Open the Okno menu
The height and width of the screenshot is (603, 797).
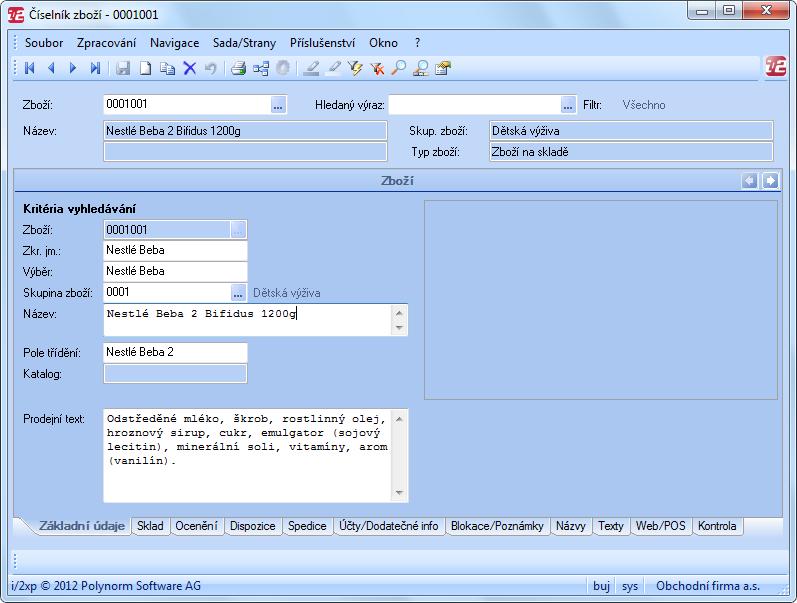[x=383, y=43]
